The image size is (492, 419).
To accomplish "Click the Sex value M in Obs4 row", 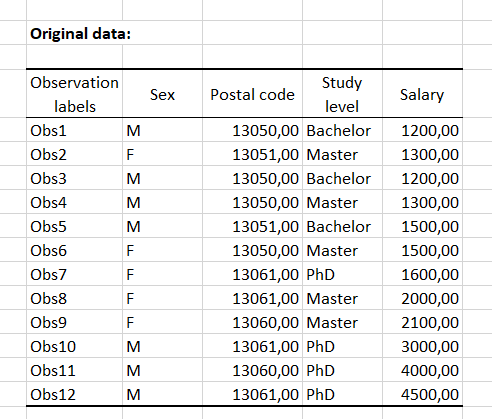I will point(162,202).
